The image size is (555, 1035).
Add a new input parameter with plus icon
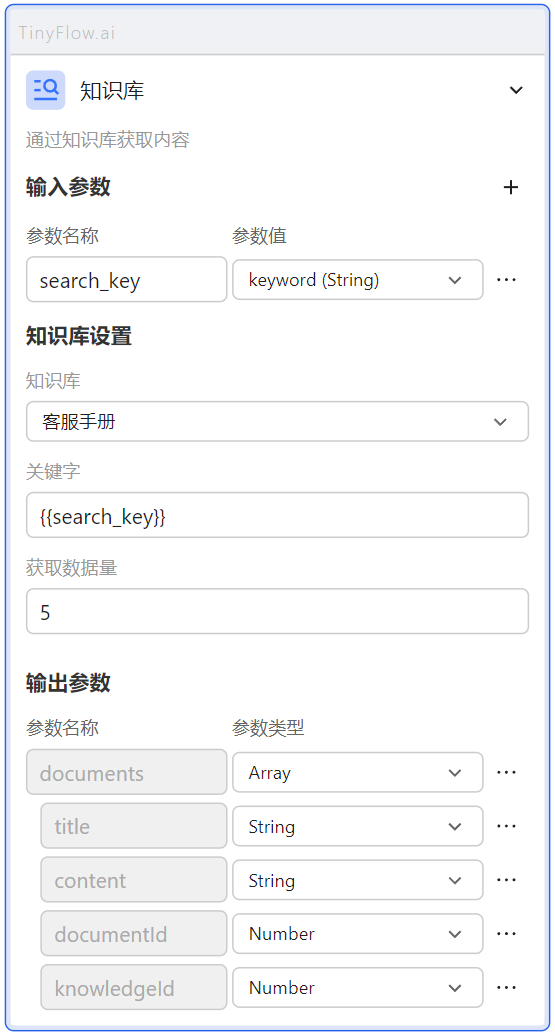[x=511, y=187]
